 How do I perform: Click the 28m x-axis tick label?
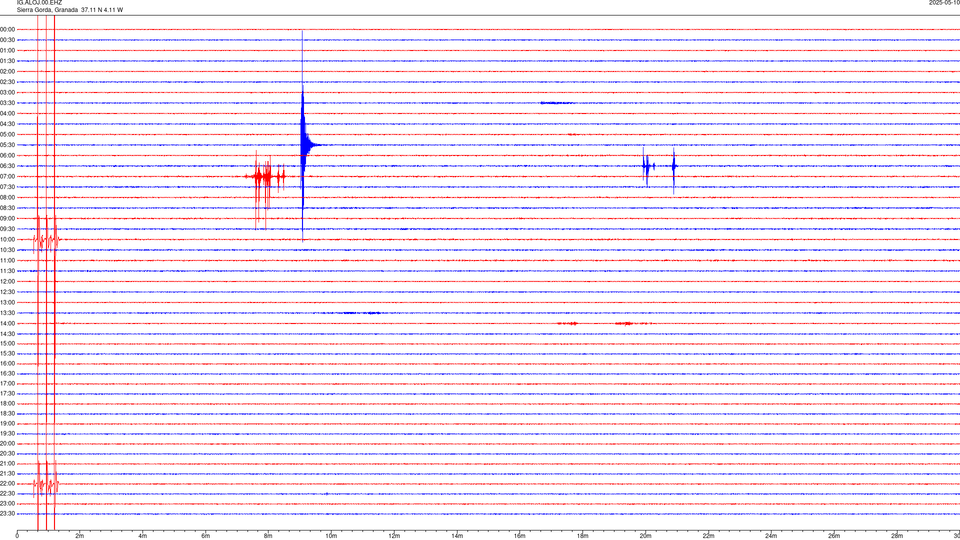[897, 536]
